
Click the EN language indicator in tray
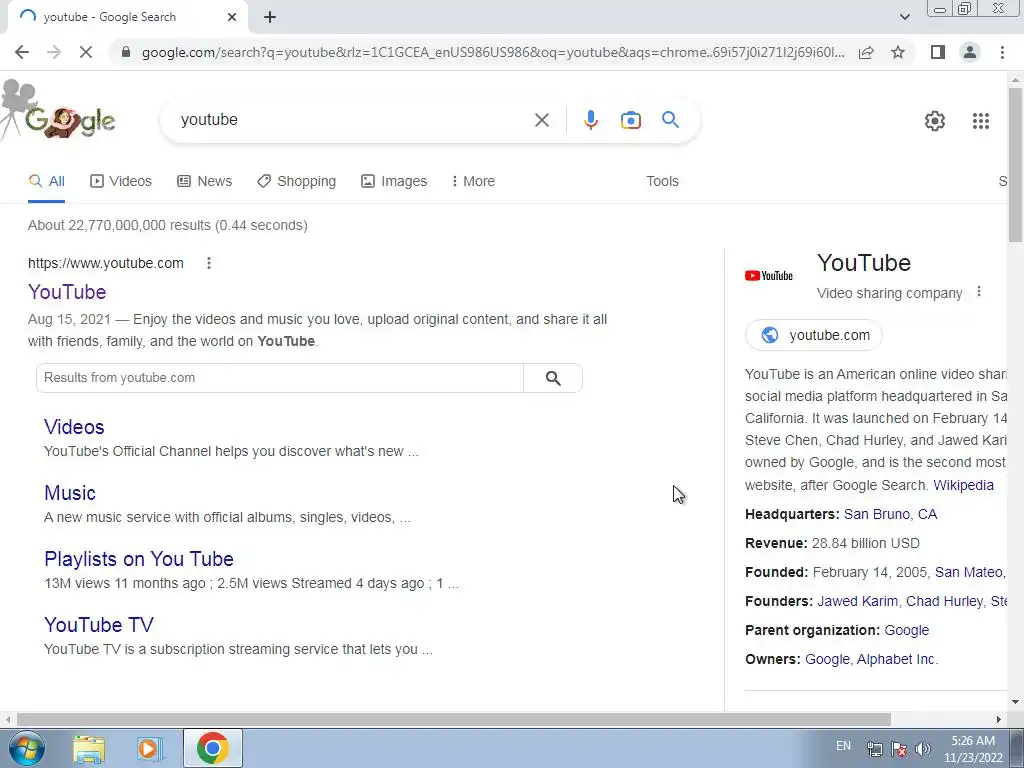tap(843, 746)
